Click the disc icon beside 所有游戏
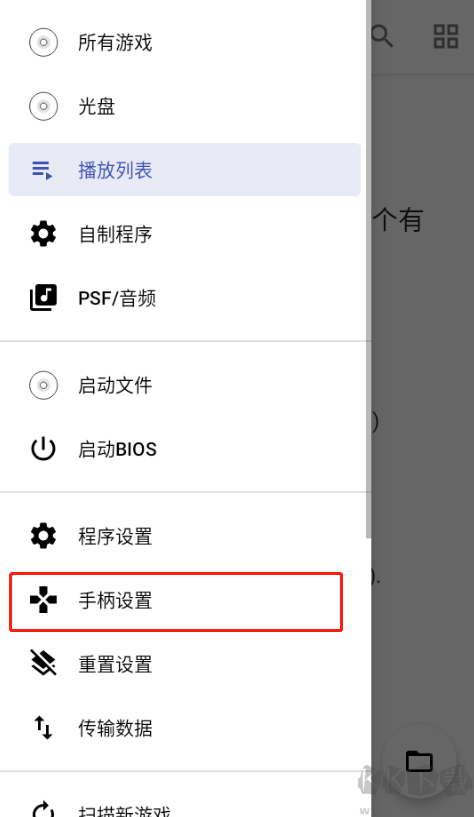This screenshot has height=817, width=474. 43,42
